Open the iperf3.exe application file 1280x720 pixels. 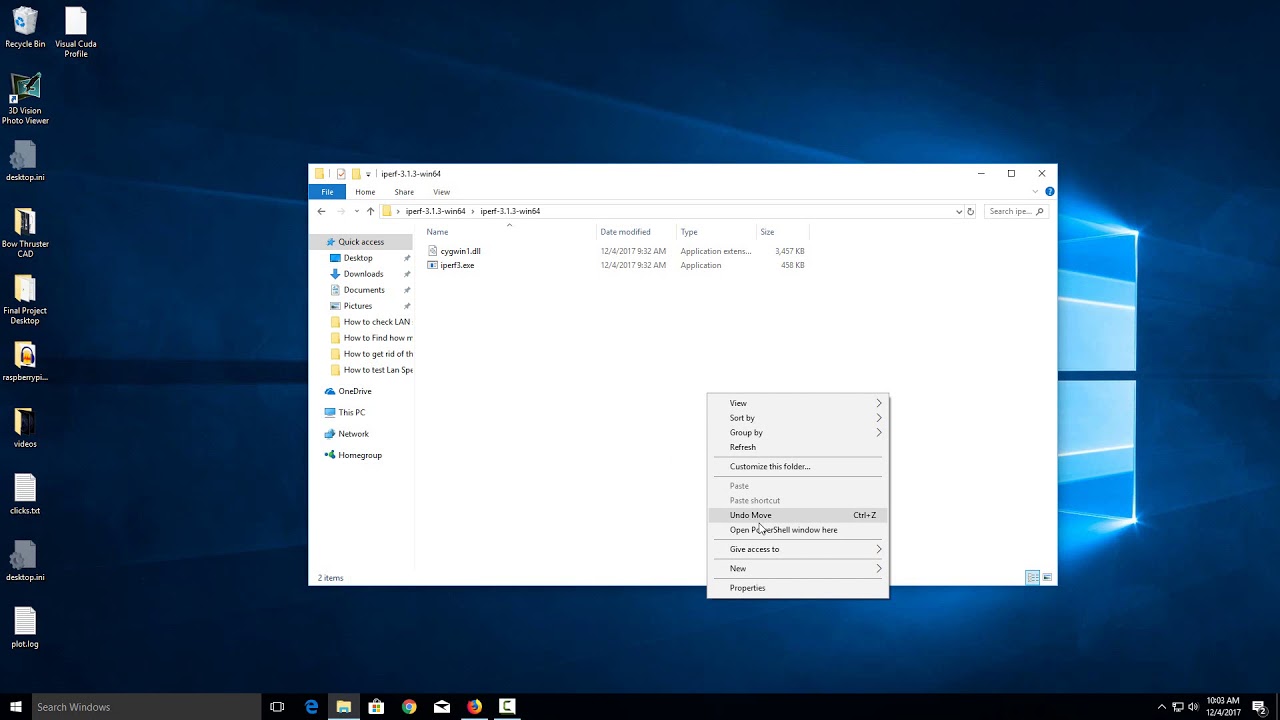(457, 265)
